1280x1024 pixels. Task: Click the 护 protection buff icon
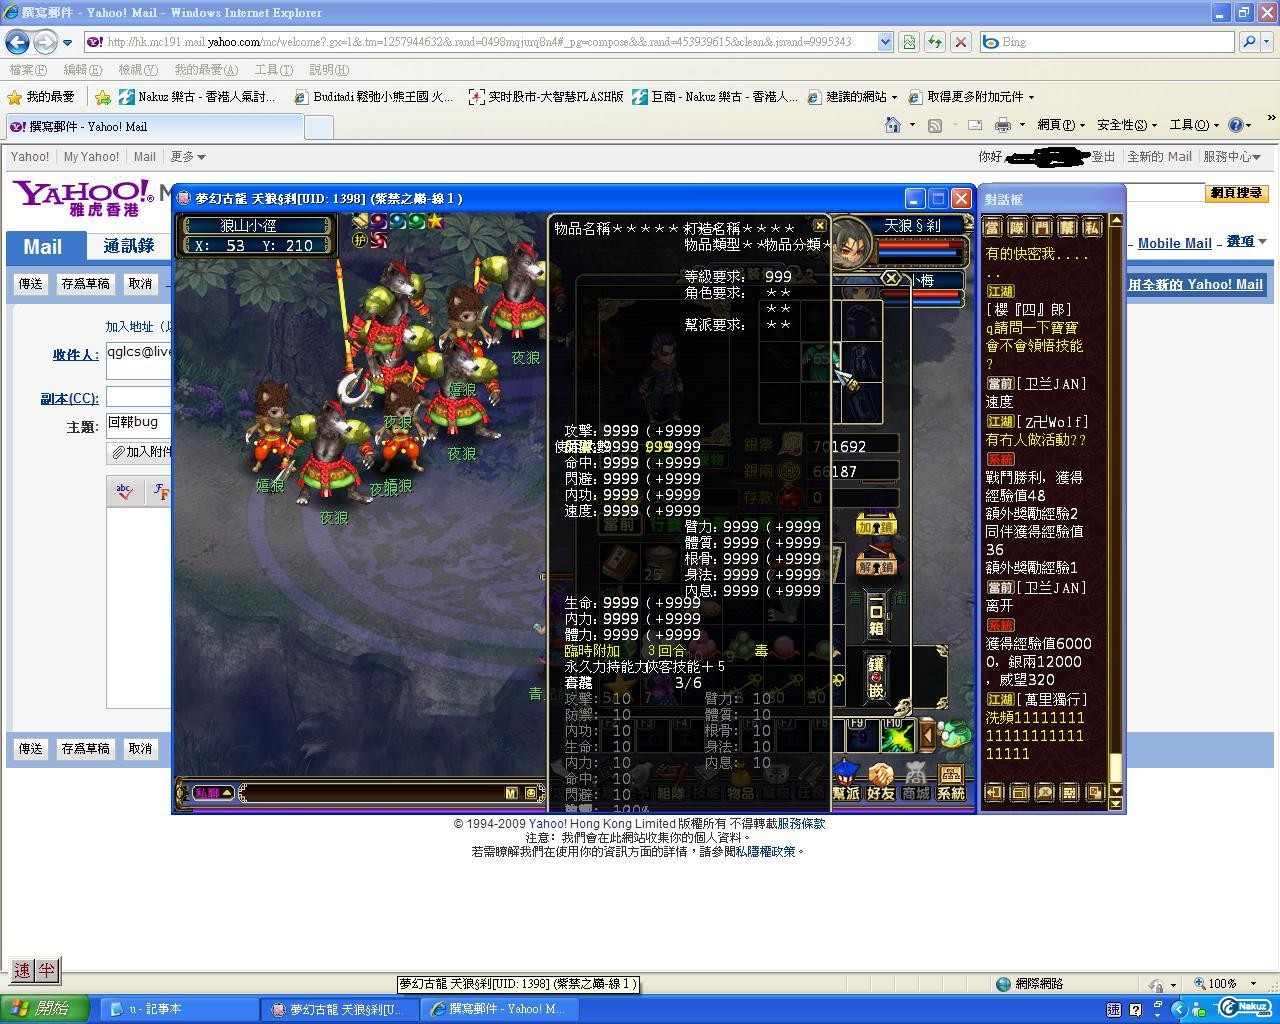(360, 240)
